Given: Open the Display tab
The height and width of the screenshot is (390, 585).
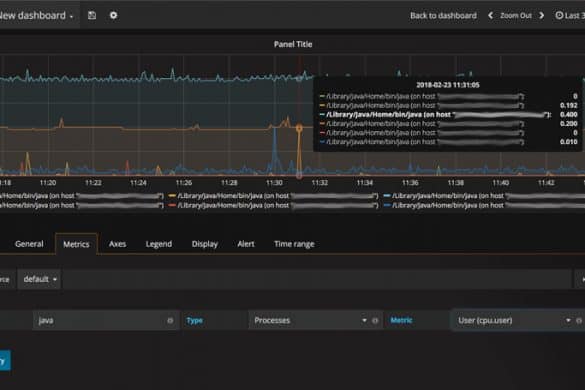Looking at the screenshot, I should (x=205, y=244).
